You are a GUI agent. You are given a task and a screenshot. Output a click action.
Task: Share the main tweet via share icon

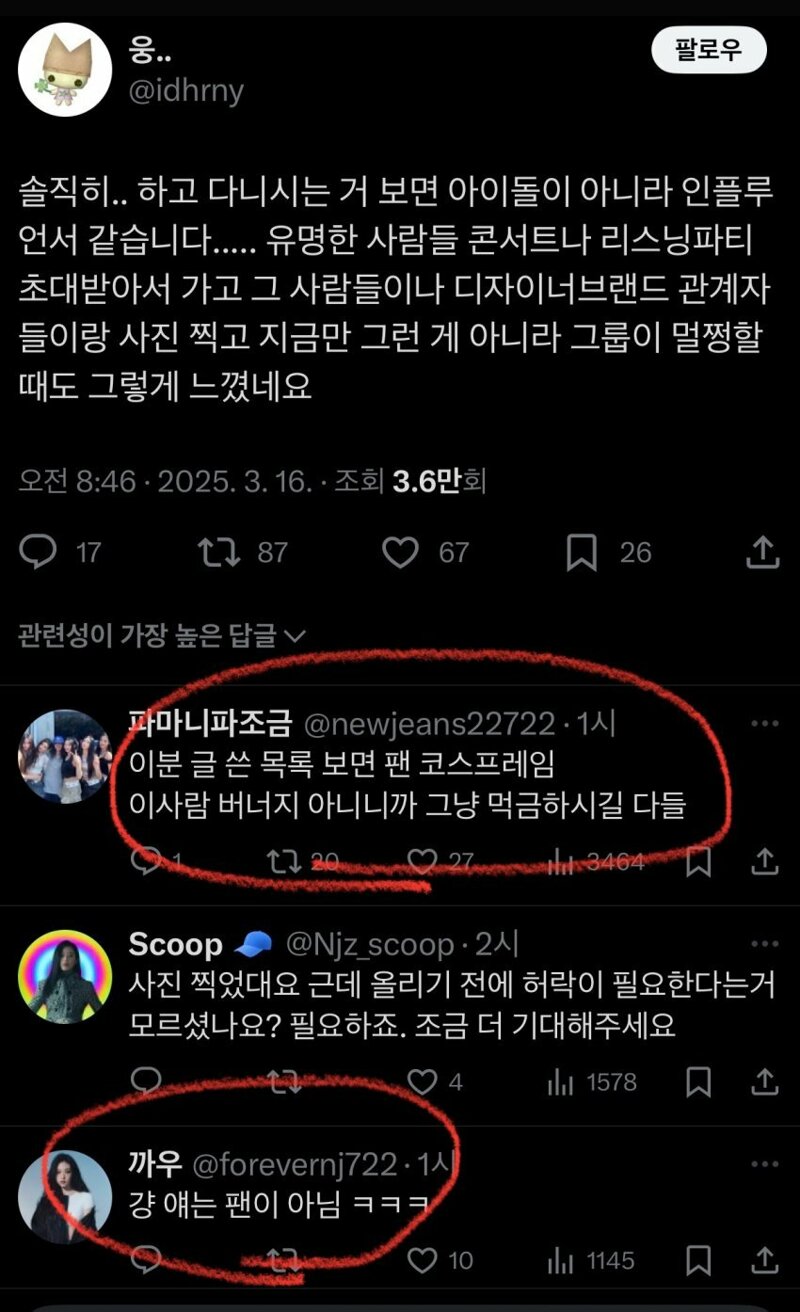763,551
